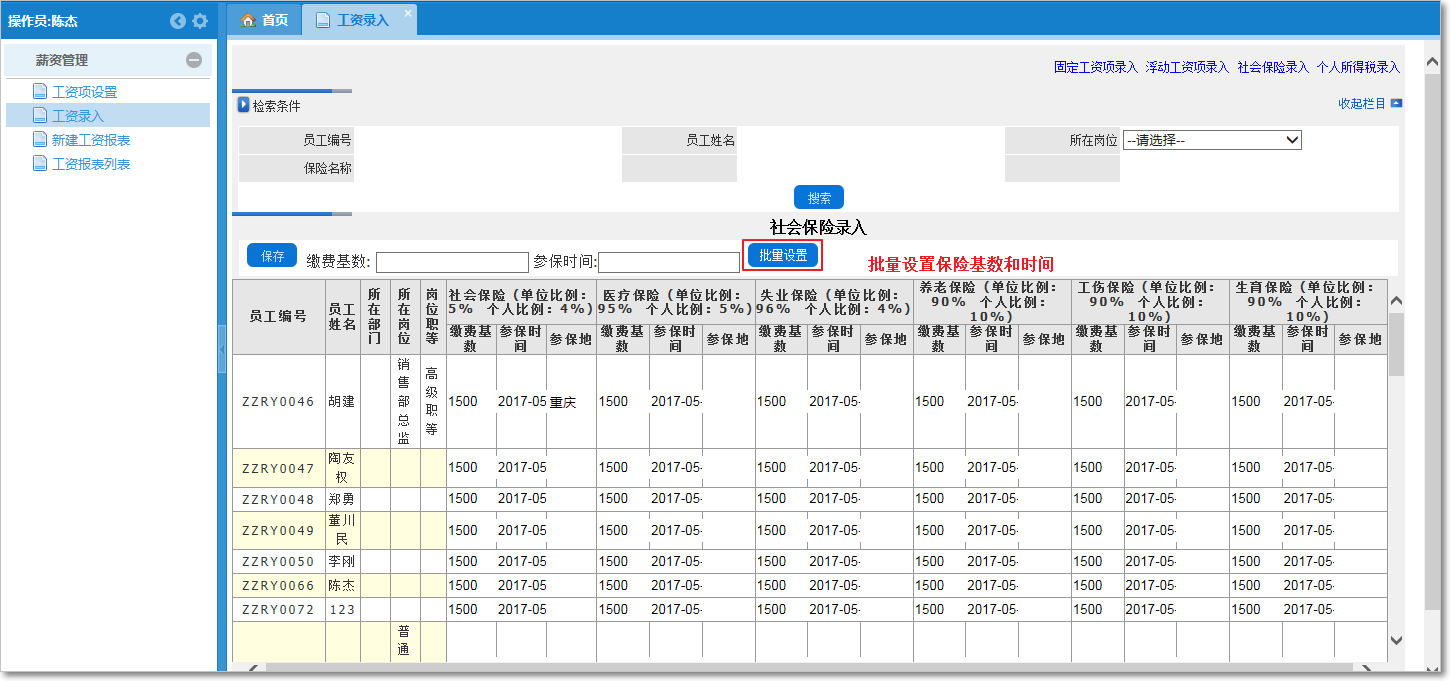Click the collapse icon next to 收起栏目

tap(1394, 104)
